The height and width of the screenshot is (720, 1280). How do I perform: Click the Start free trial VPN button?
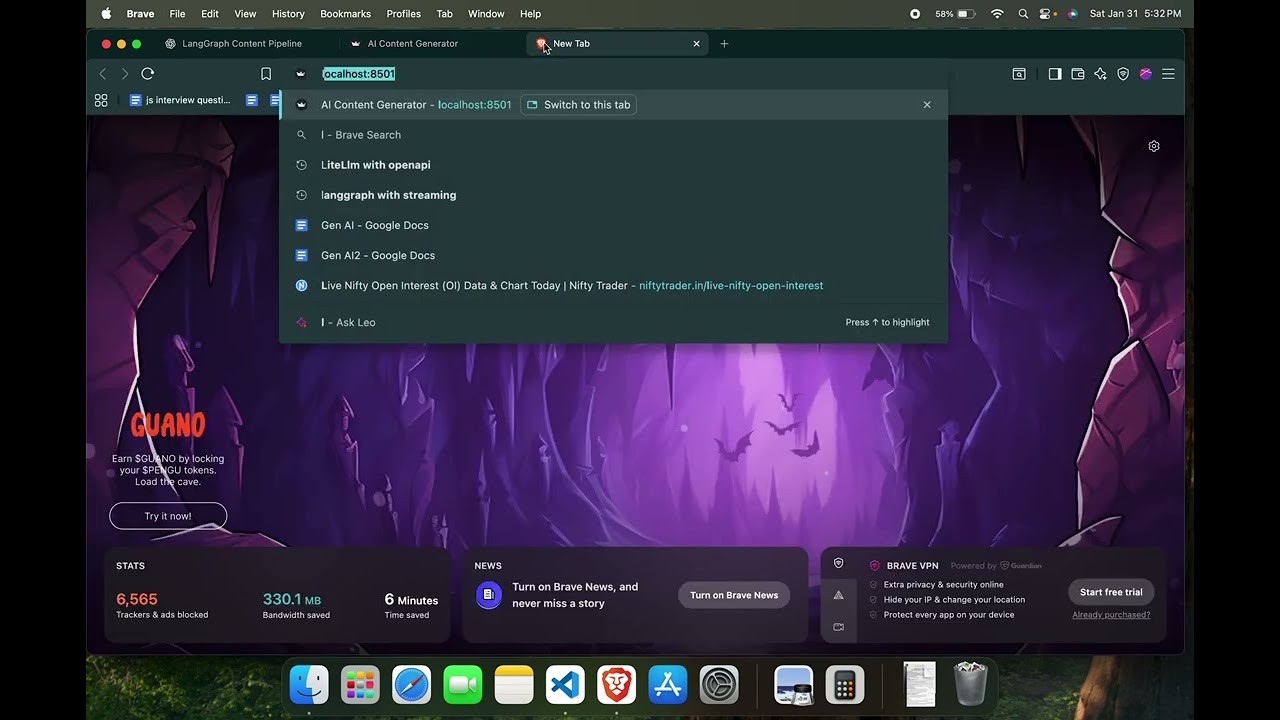pos(1111,592)
